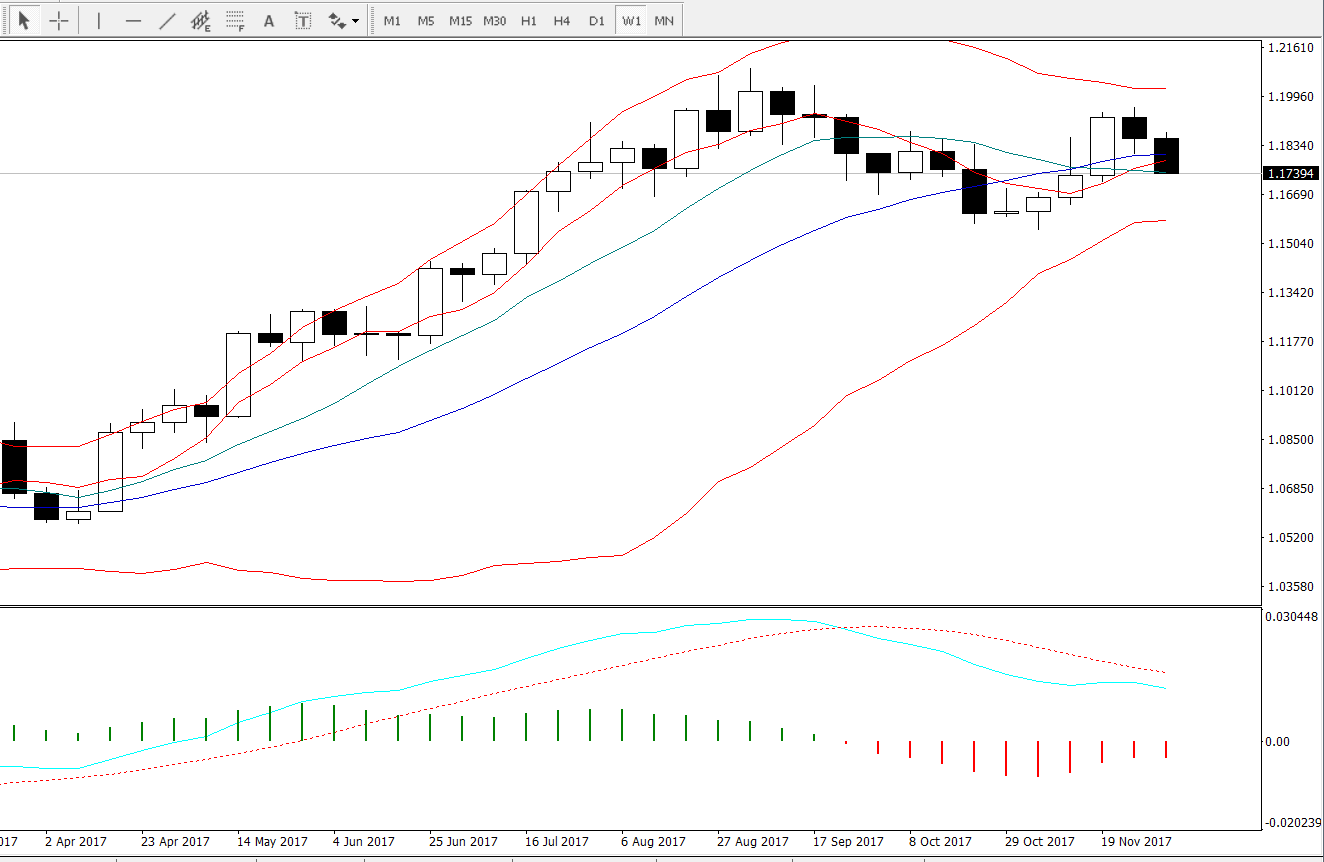Pick the Horizontal Line drawing tool
This screenshot has width=1324, height=862.
point(133,20)
